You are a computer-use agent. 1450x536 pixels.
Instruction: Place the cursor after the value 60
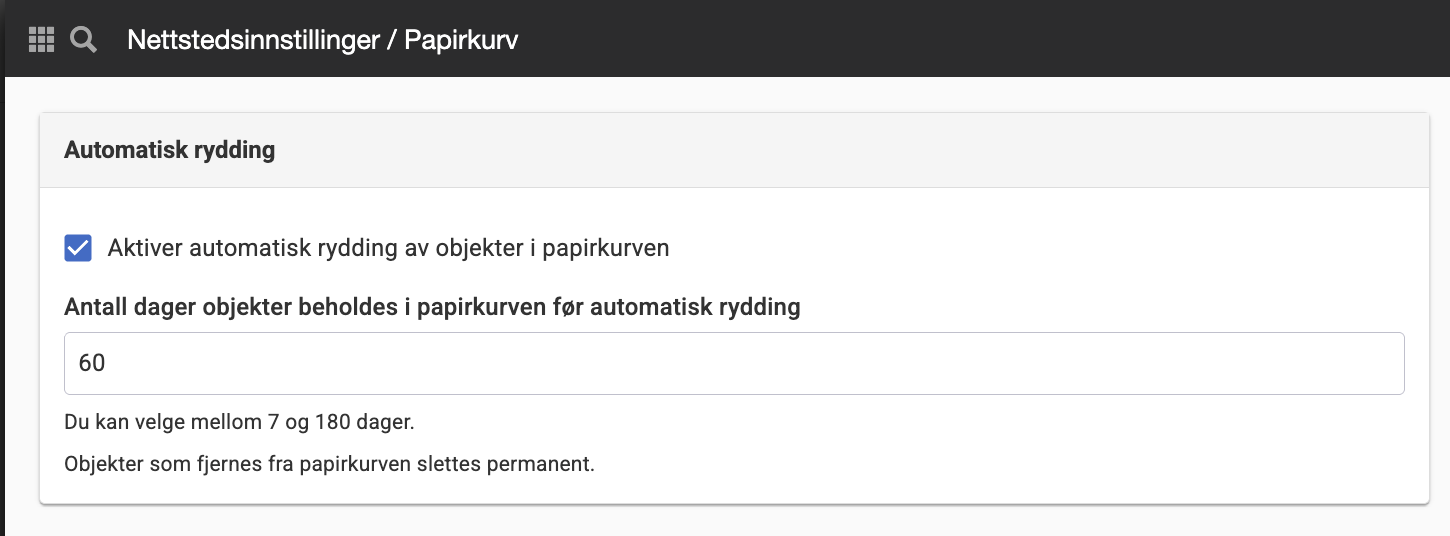tap(108, 363)
